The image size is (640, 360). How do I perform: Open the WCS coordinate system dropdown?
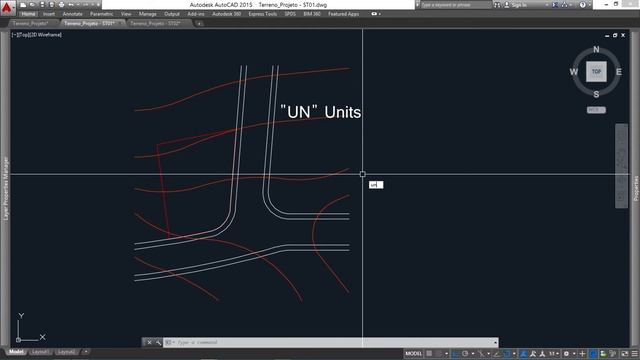tap(596, 110)
